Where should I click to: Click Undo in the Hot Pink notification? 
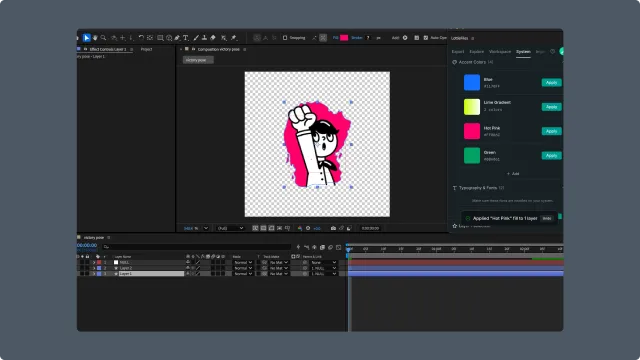pyautogui.click(x=547, y=218)
